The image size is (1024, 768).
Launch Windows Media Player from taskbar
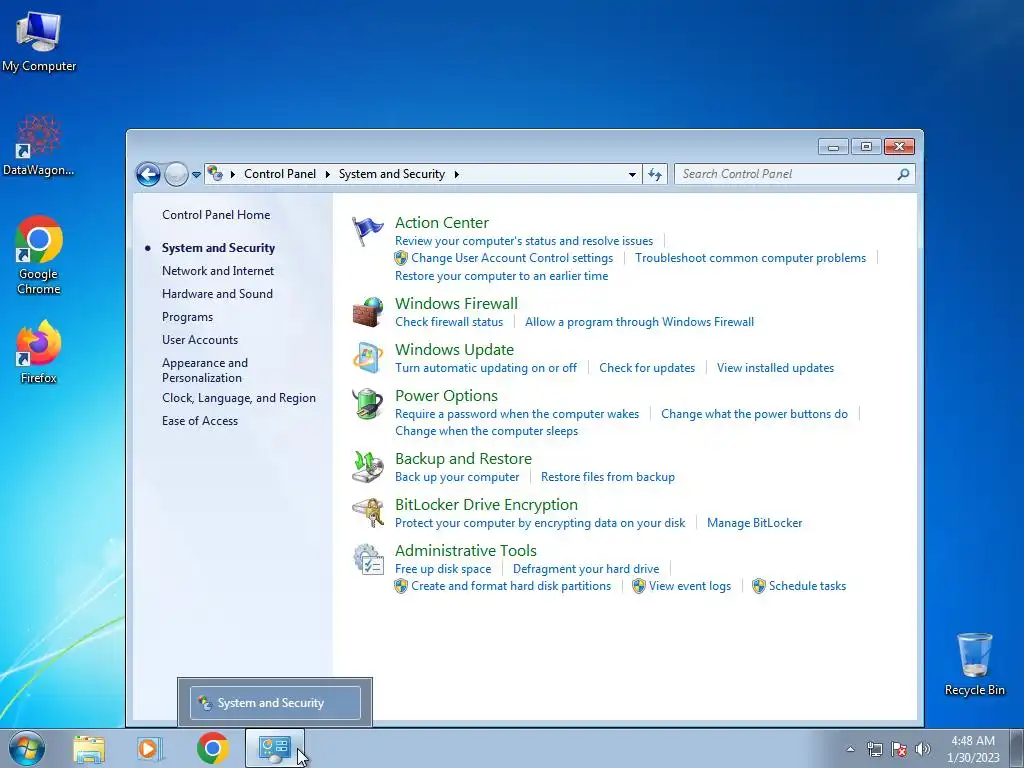pos(149,749)
